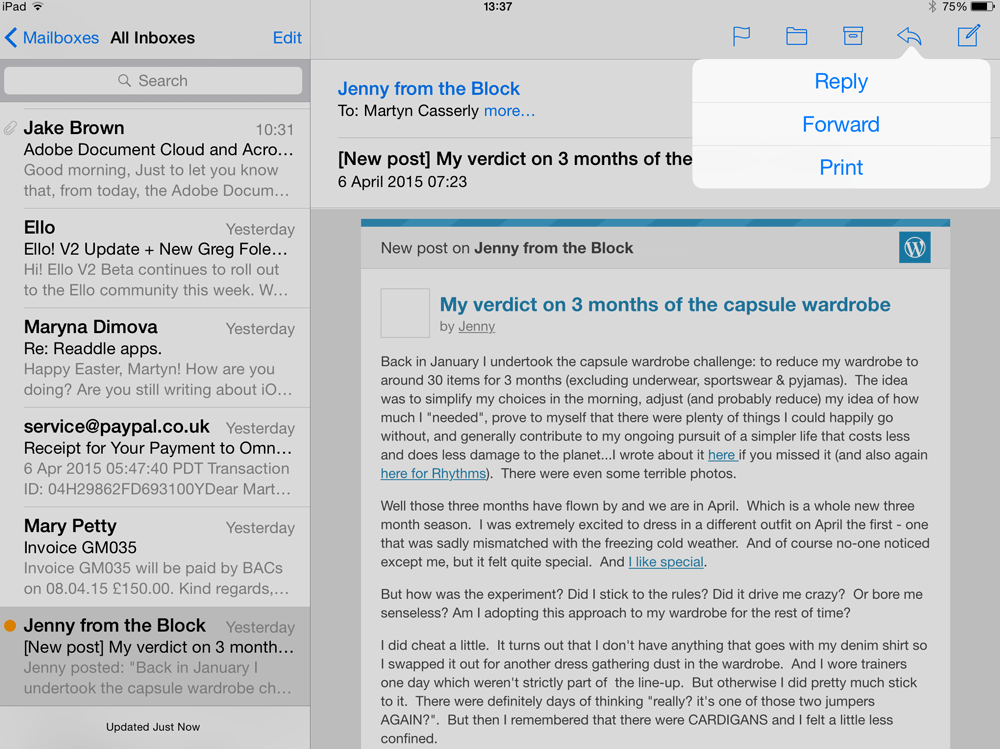Choose Forward from the action menu
The height and width of the screenshot is (749, 1000).
[x=841, y=124]
